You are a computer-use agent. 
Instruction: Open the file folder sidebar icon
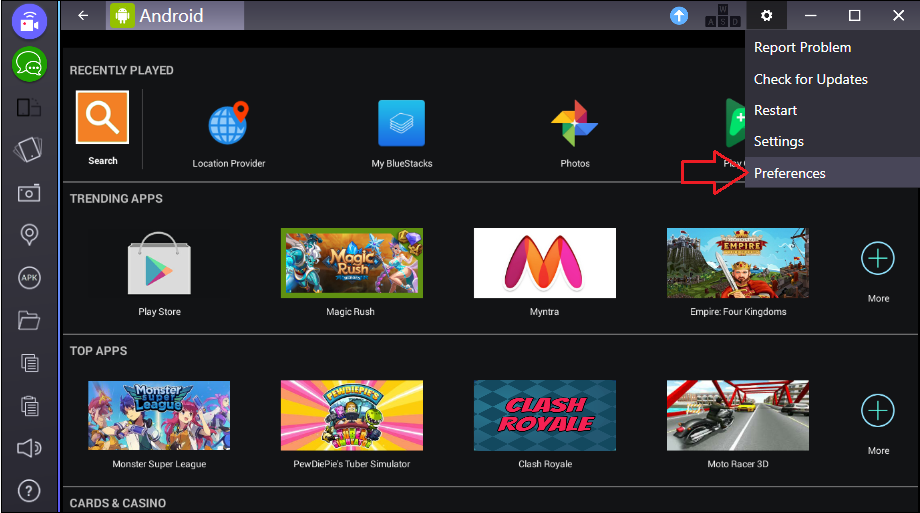(29, 320)
